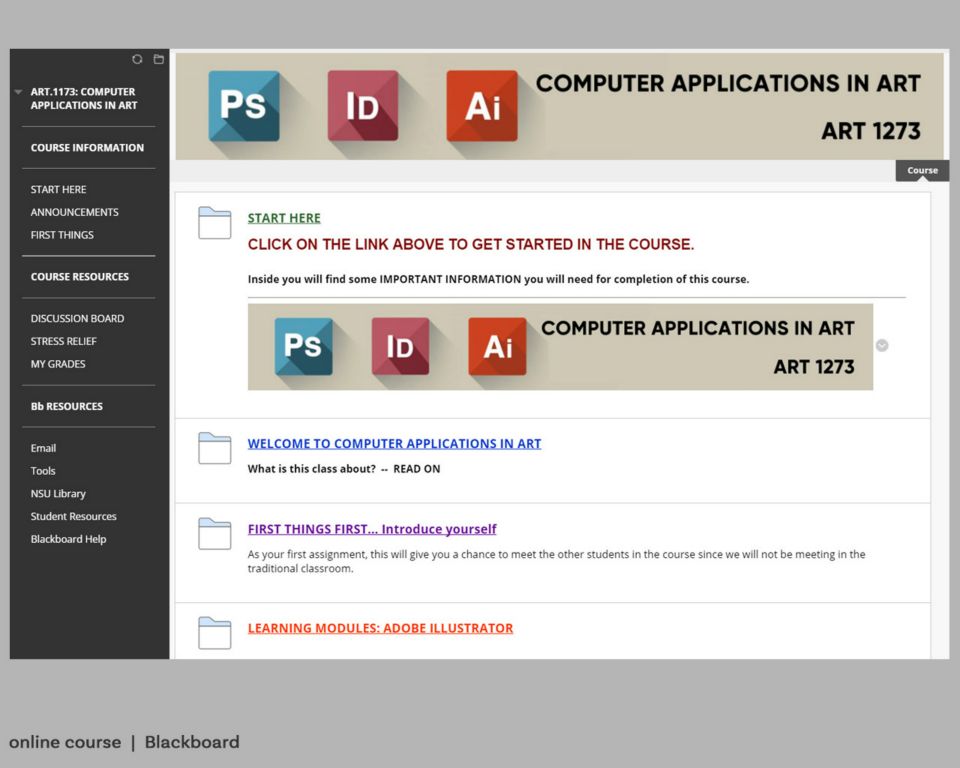
Task: Open Tools in the sidebar
Action: pyautogui.click(x=43, y=470)
